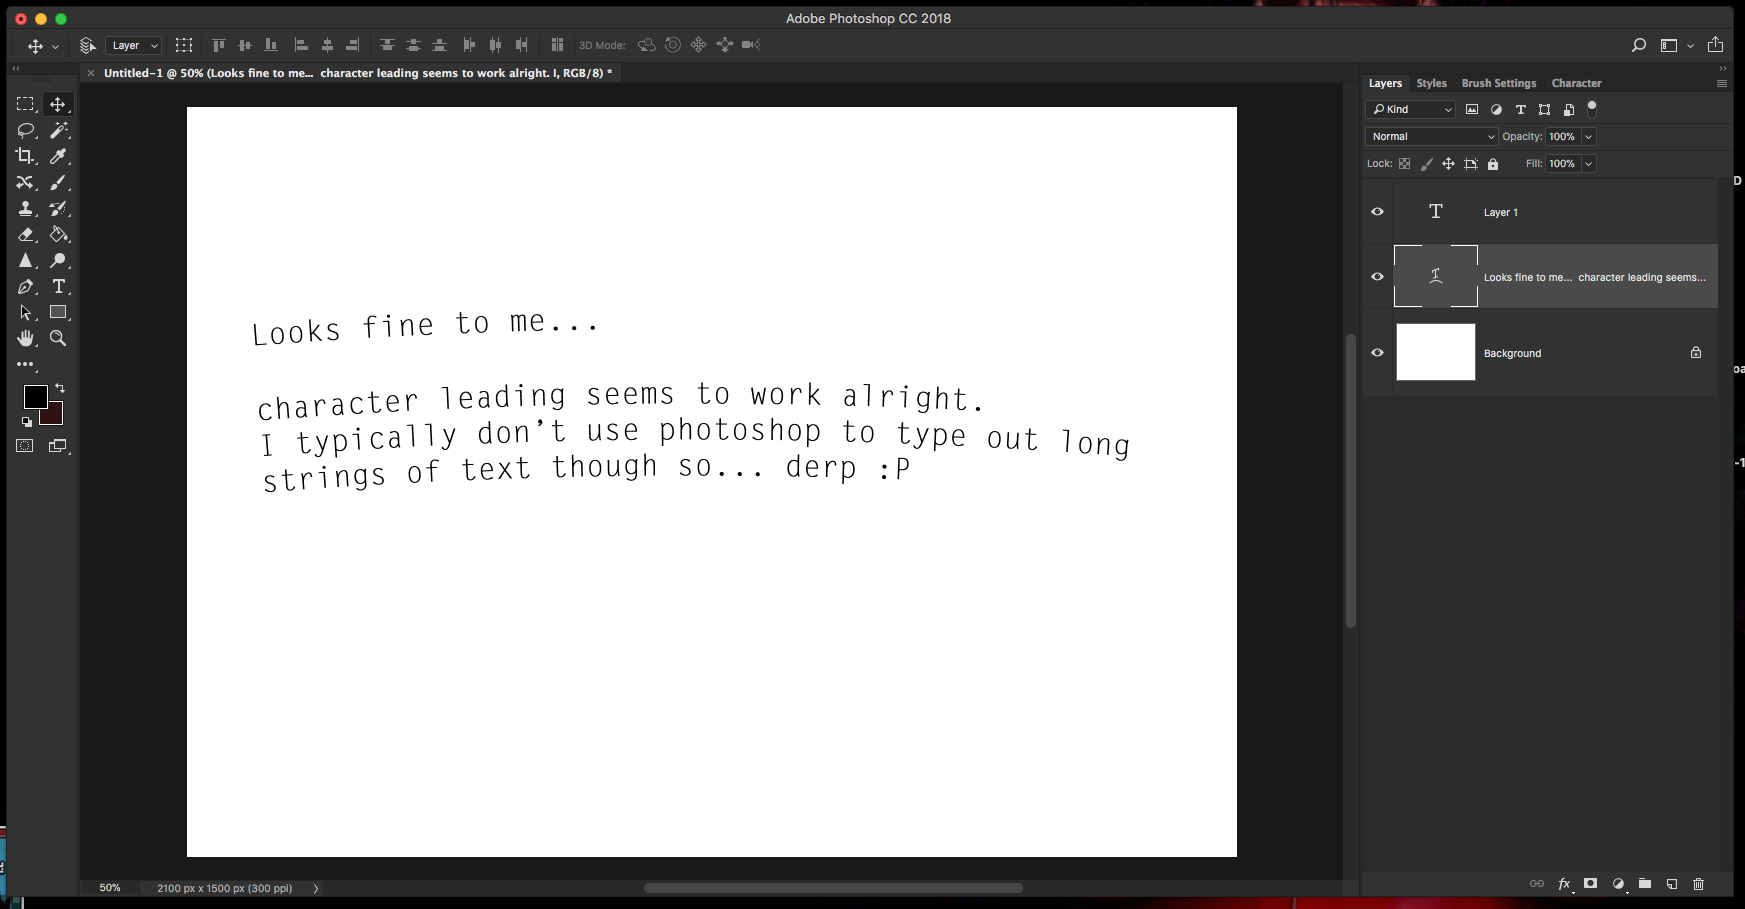Select the Paint Bucket tool
This screenshot has height=909, width=1745.
(59, 234)
